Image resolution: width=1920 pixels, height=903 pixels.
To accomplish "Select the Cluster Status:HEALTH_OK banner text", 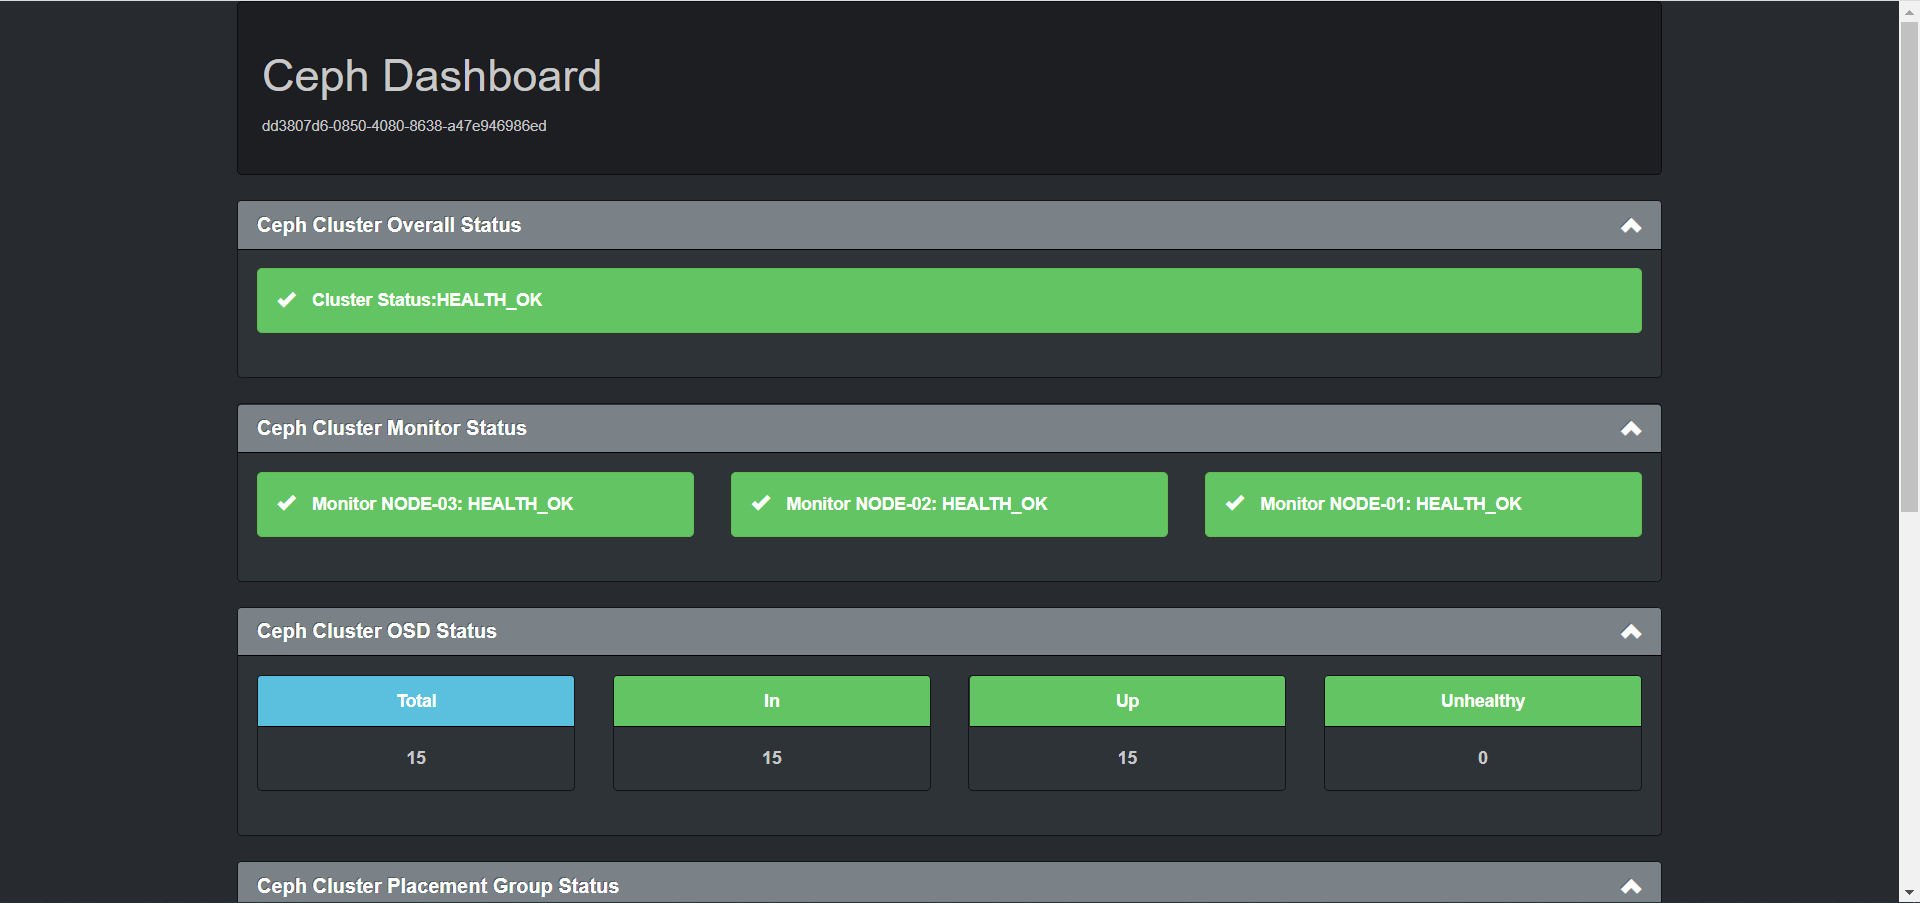I will (x=427, y=300).
